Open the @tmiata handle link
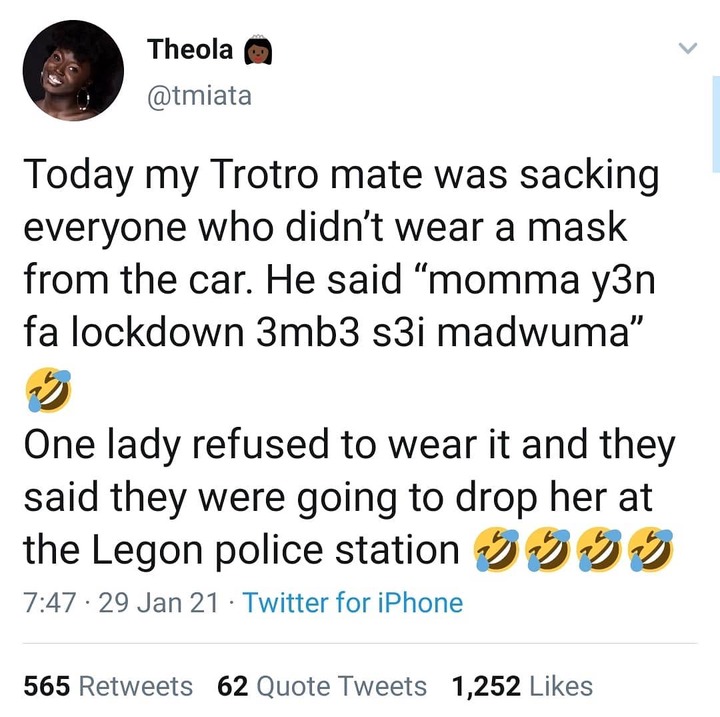720x717 pixels. click(199, 96)
